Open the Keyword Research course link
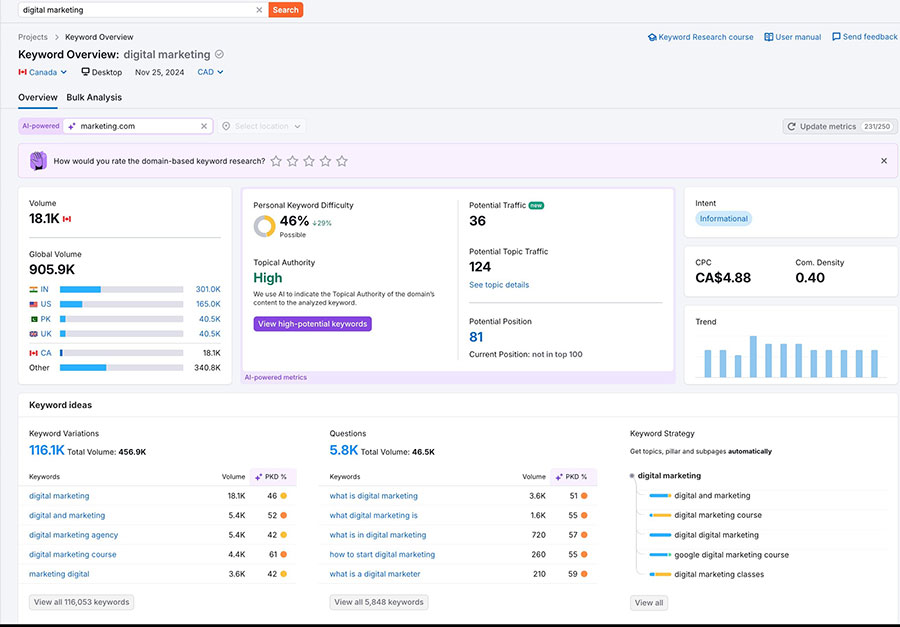This screenshot has width=900, height=627. 700,37
